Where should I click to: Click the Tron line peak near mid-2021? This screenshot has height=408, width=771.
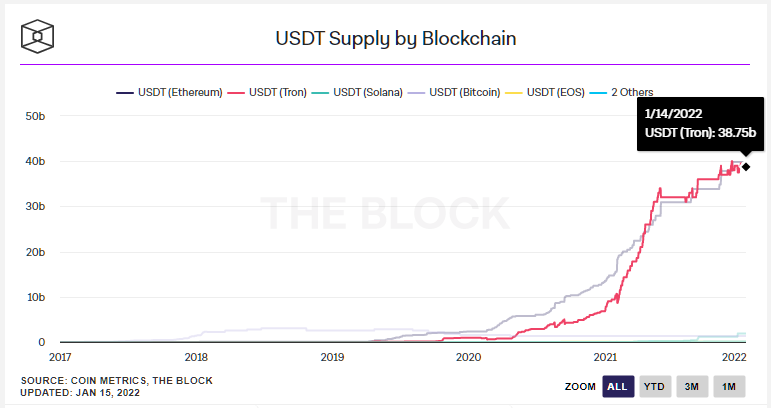[660, 188]
